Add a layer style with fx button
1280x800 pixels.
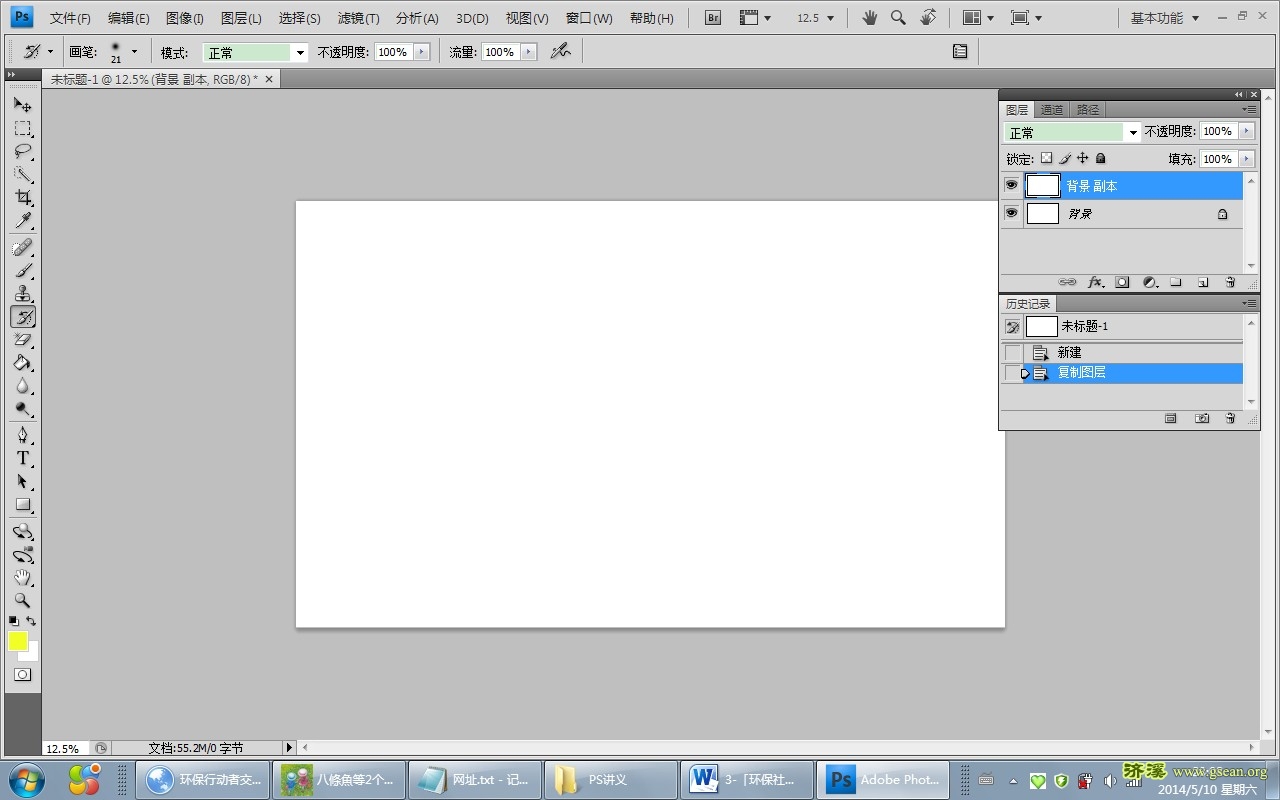coord(1095,283)
